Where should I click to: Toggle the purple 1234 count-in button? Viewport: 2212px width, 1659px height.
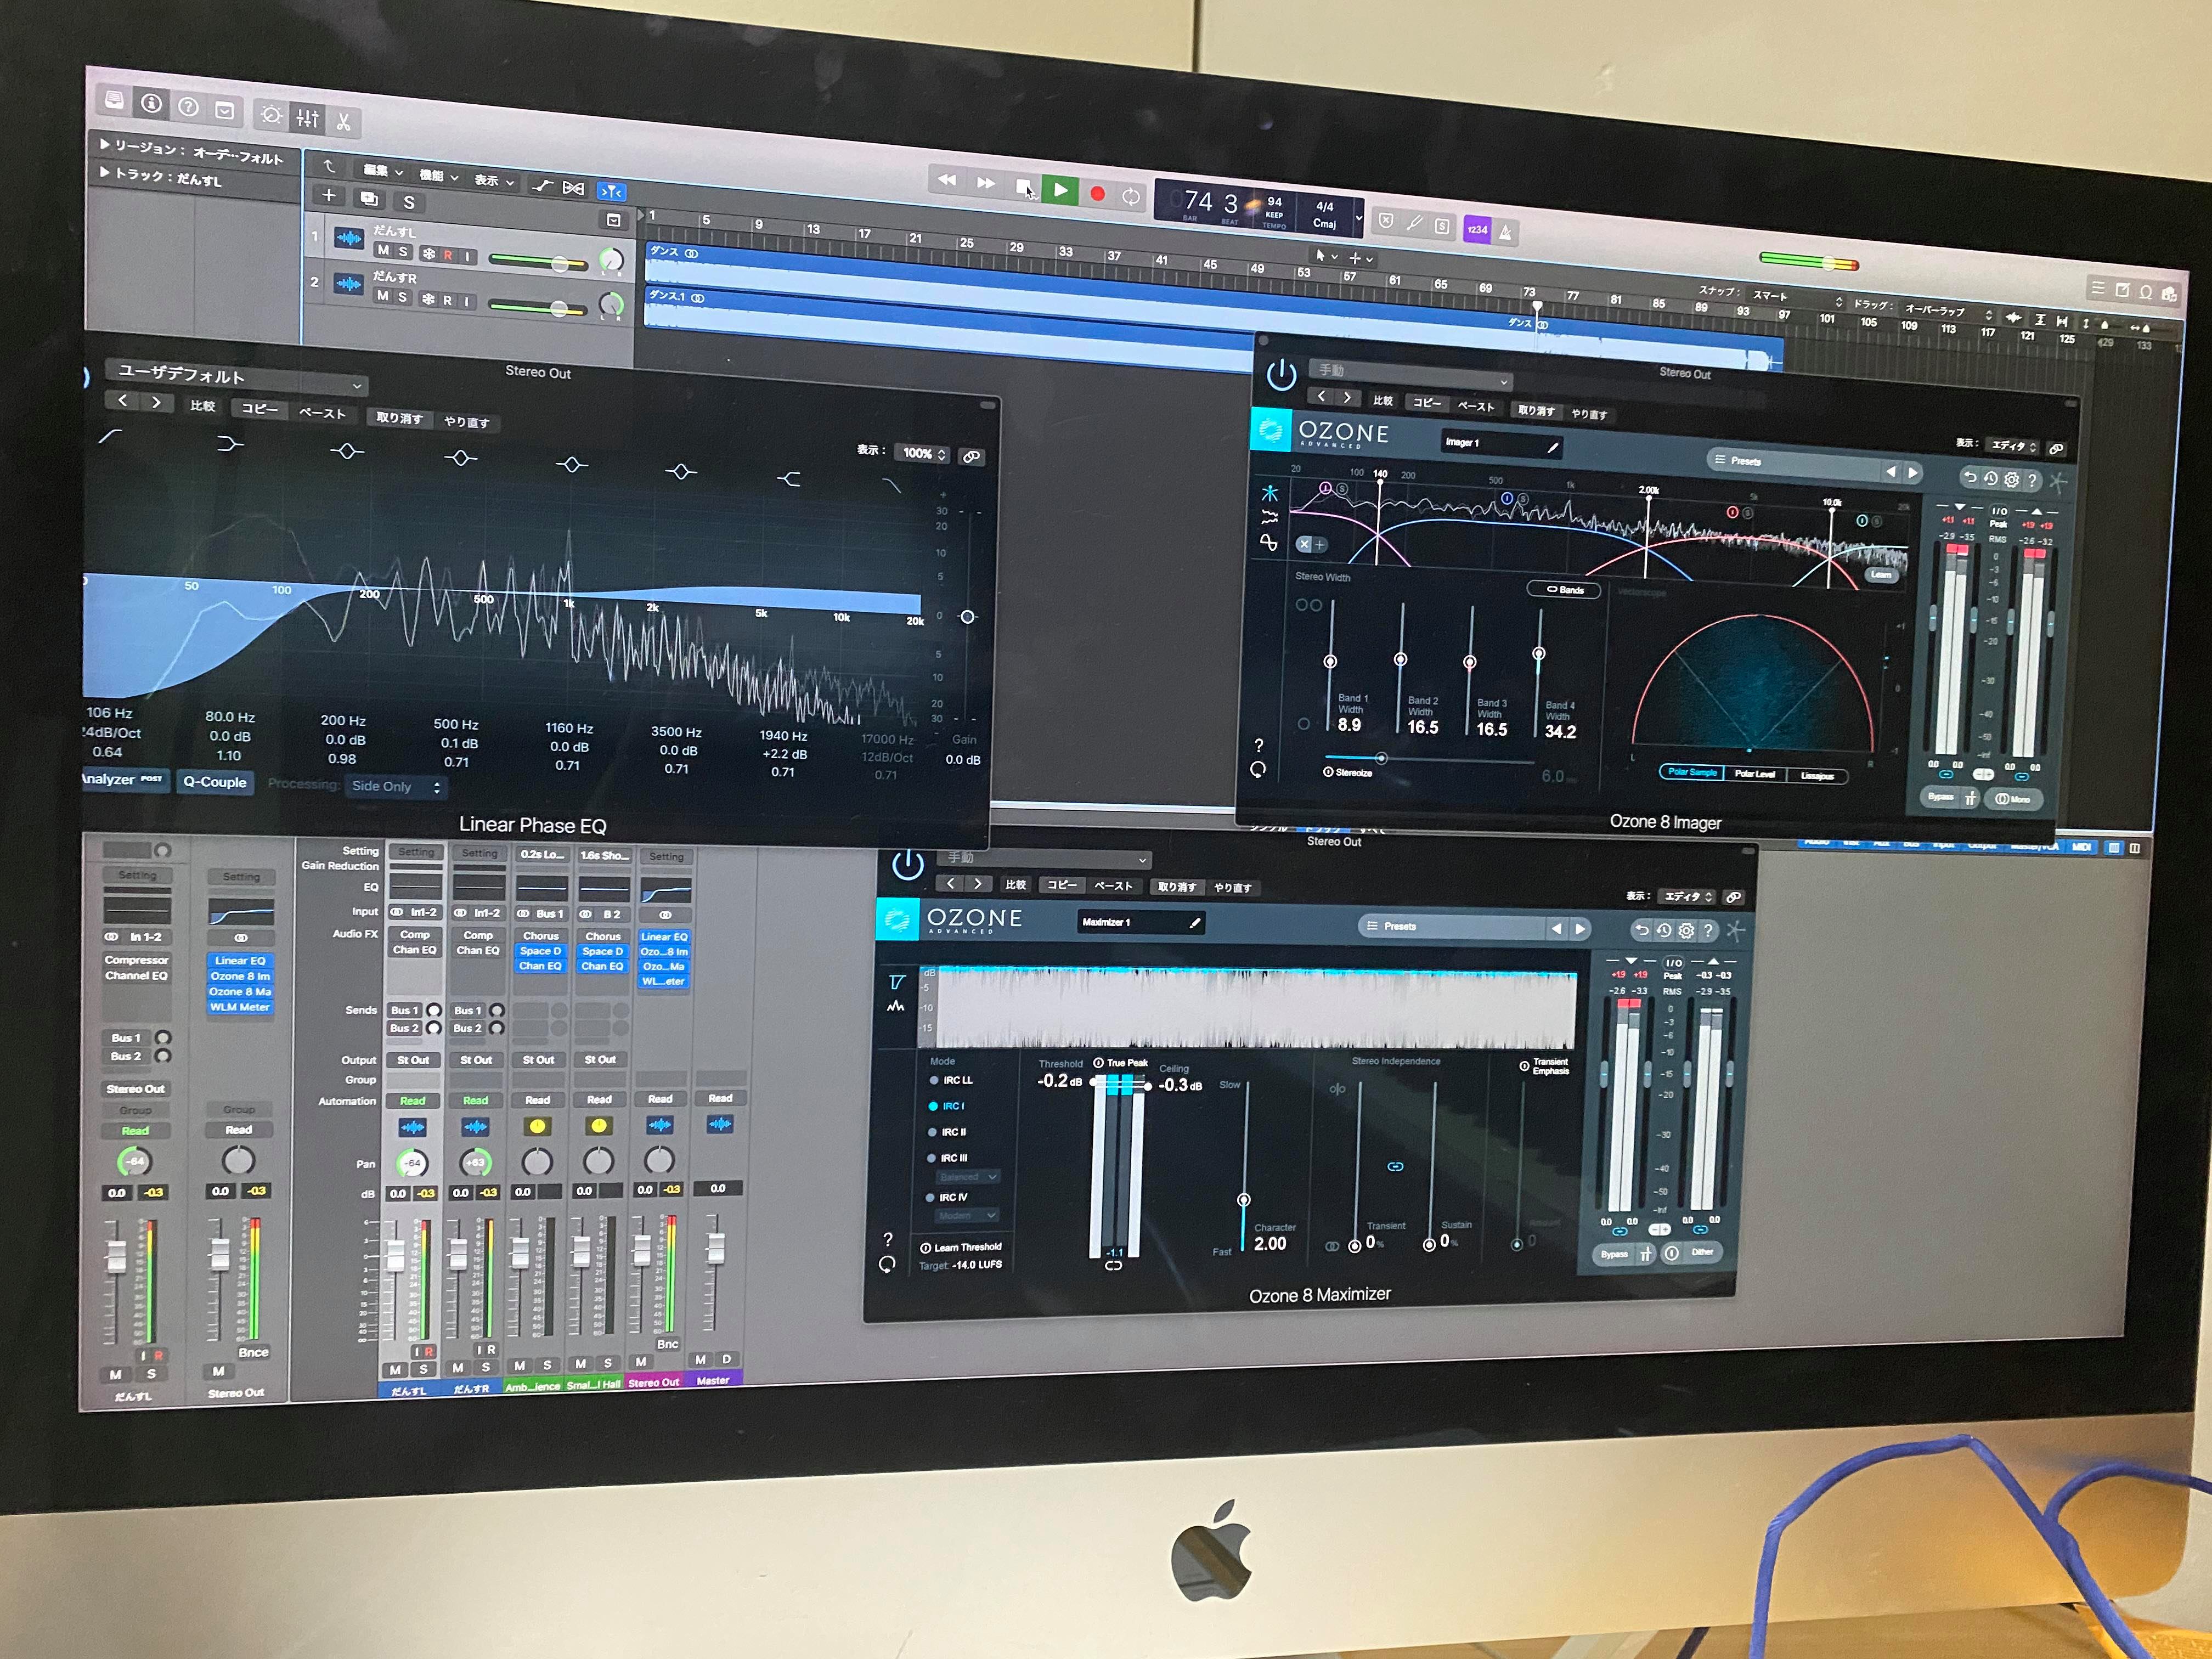pyautogui.click(x=1476, y=229)
